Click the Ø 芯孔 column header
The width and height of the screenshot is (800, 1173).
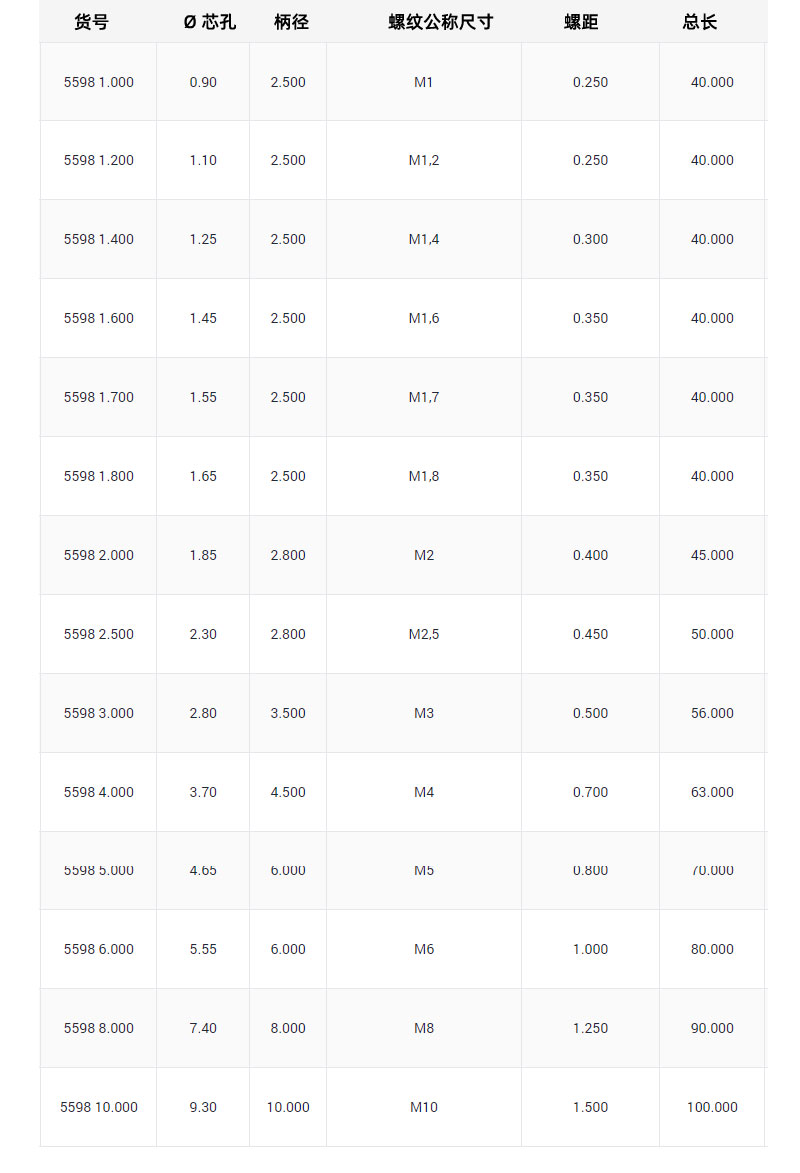(210, 22)
